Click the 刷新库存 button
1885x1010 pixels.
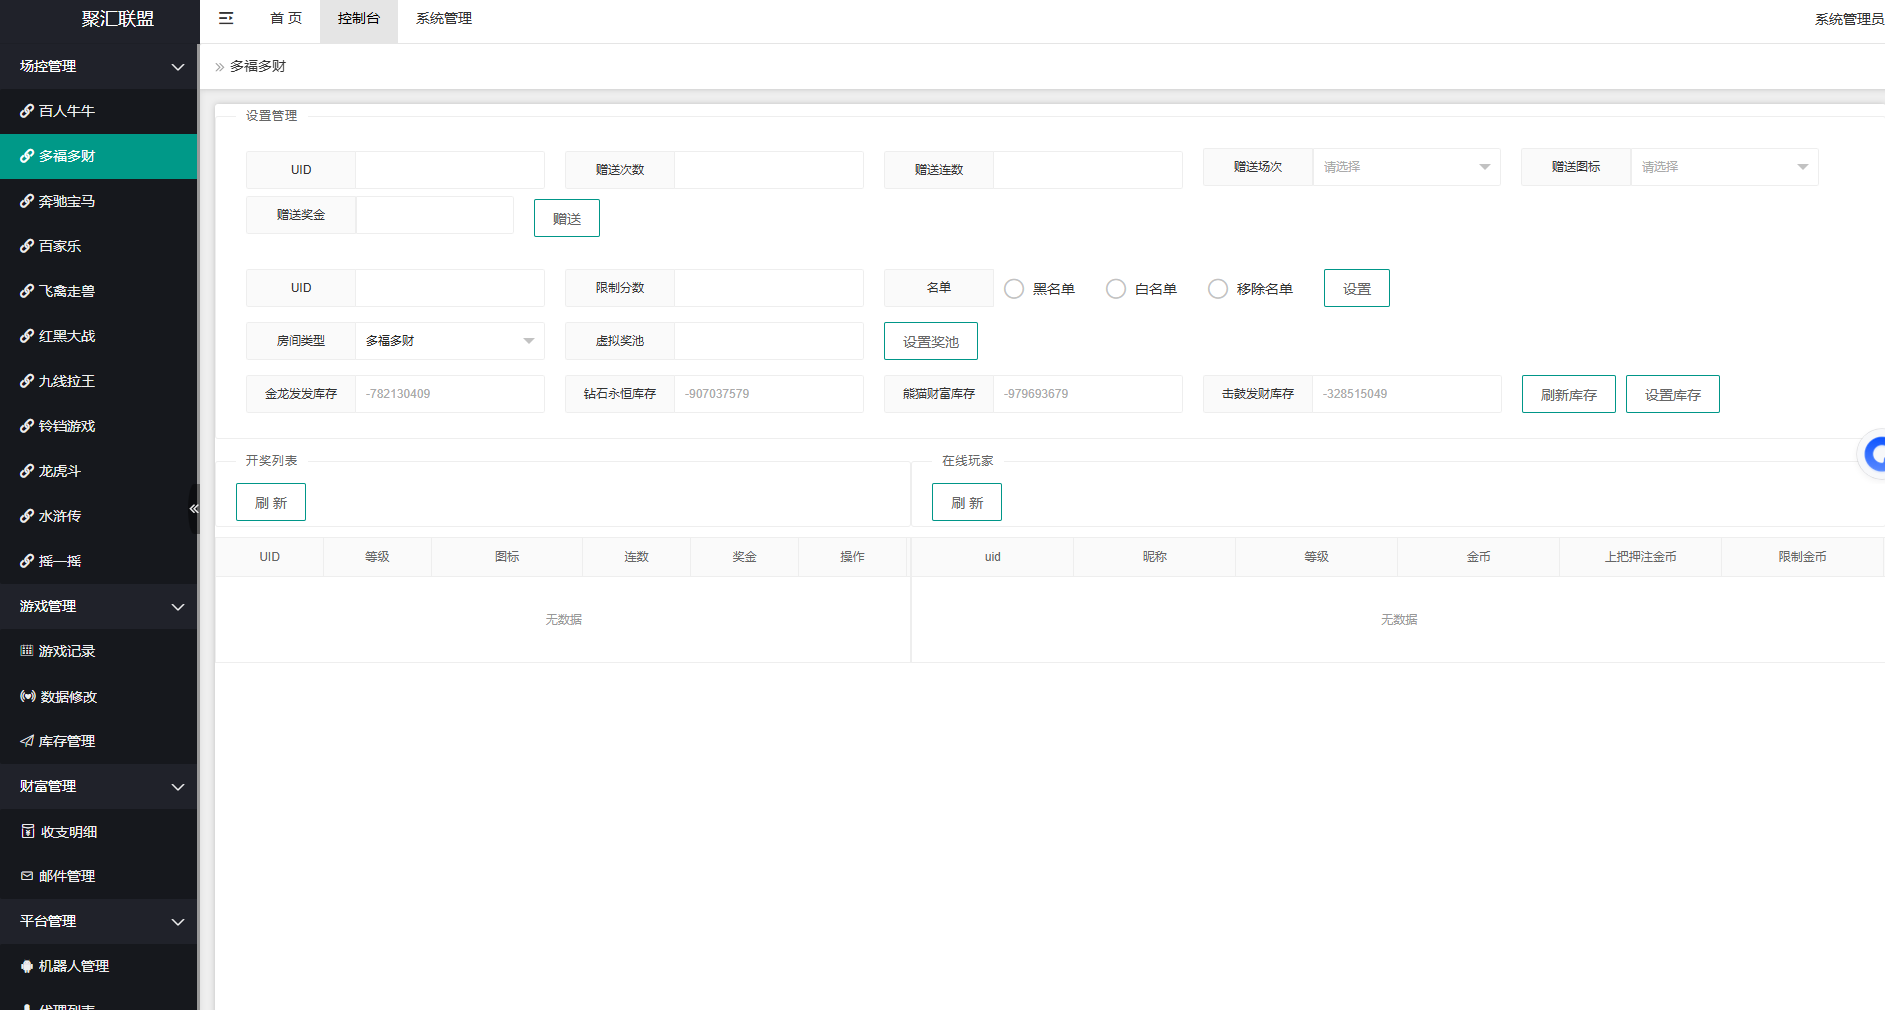(x=1568, y=395)
